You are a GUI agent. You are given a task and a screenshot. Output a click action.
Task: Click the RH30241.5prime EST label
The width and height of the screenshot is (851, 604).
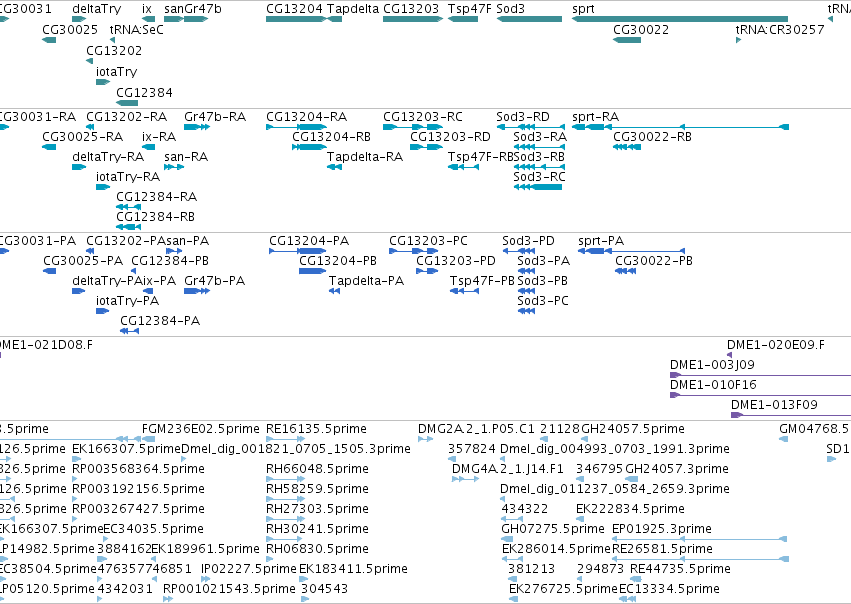point(317,529)
